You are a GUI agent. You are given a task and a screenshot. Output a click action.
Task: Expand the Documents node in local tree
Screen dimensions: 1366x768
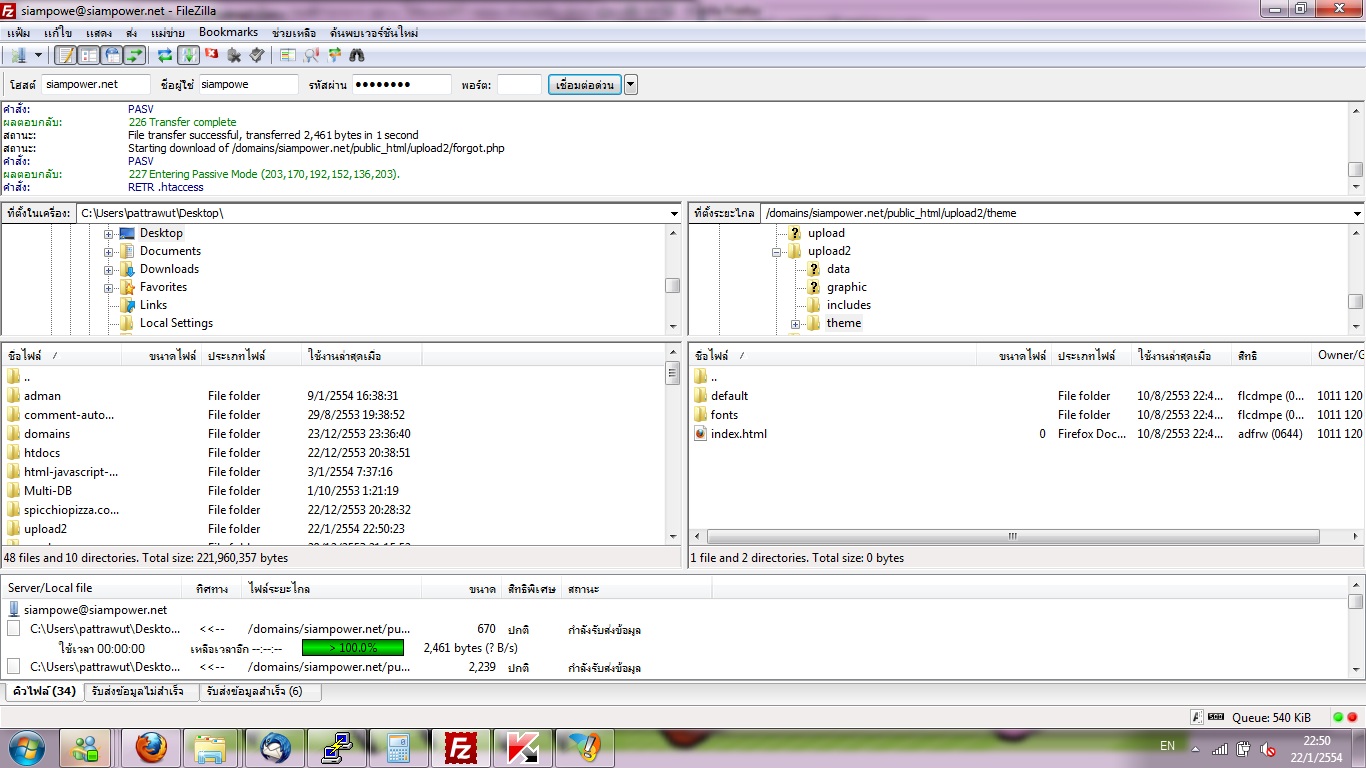(108, 252)
